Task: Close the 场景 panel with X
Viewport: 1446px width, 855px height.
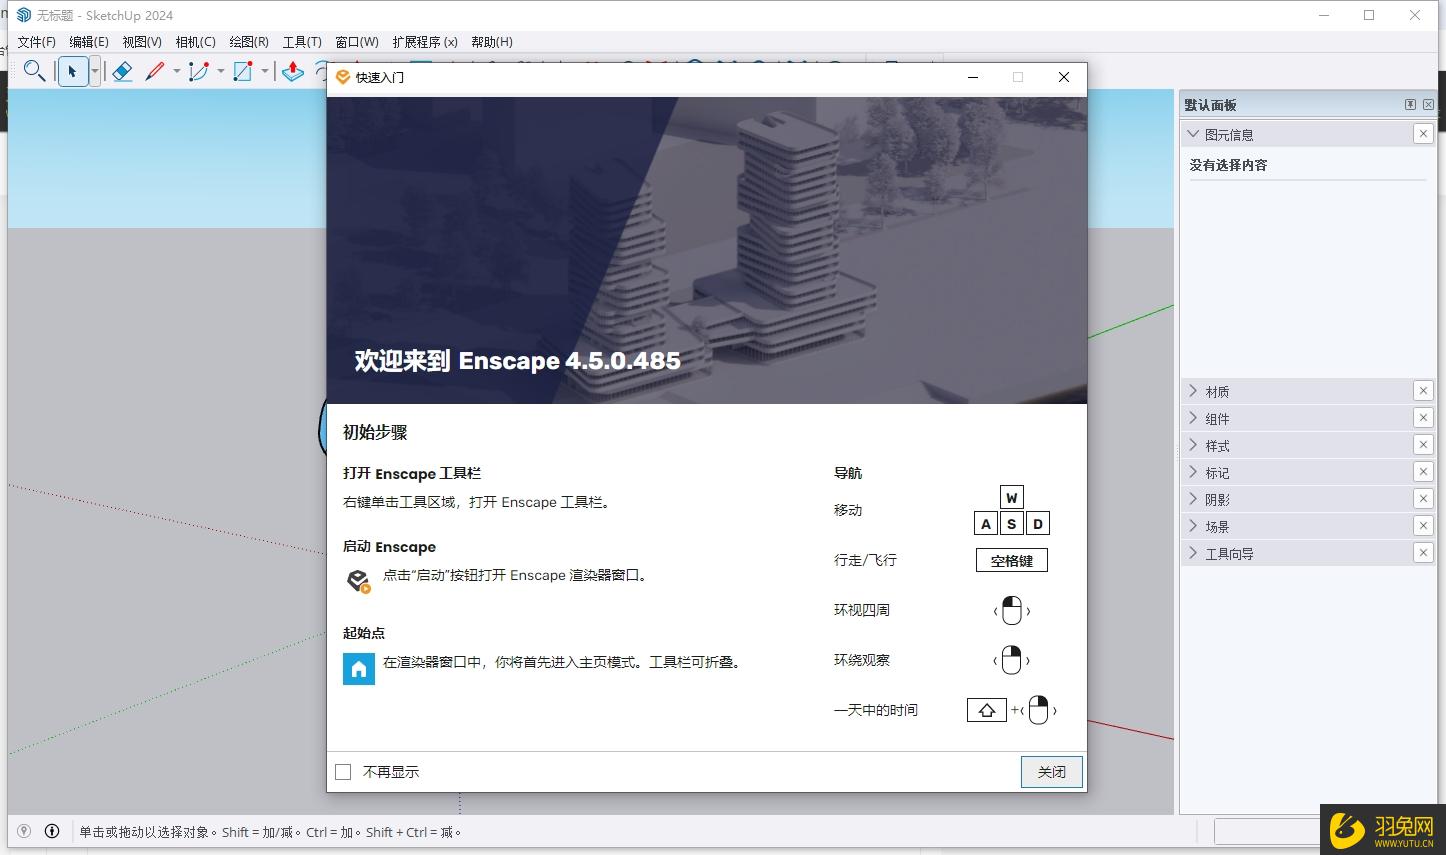Action: [1423, 526]
